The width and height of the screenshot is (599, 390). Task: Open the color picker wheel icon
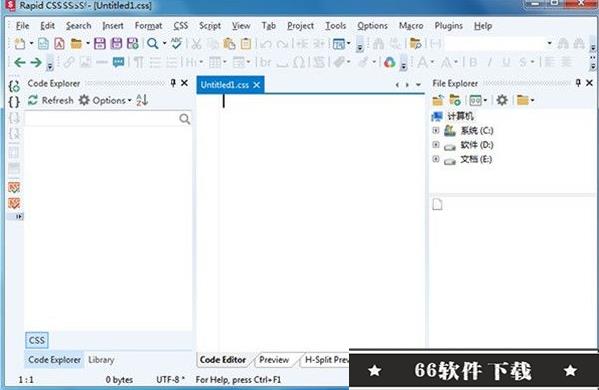389,62
